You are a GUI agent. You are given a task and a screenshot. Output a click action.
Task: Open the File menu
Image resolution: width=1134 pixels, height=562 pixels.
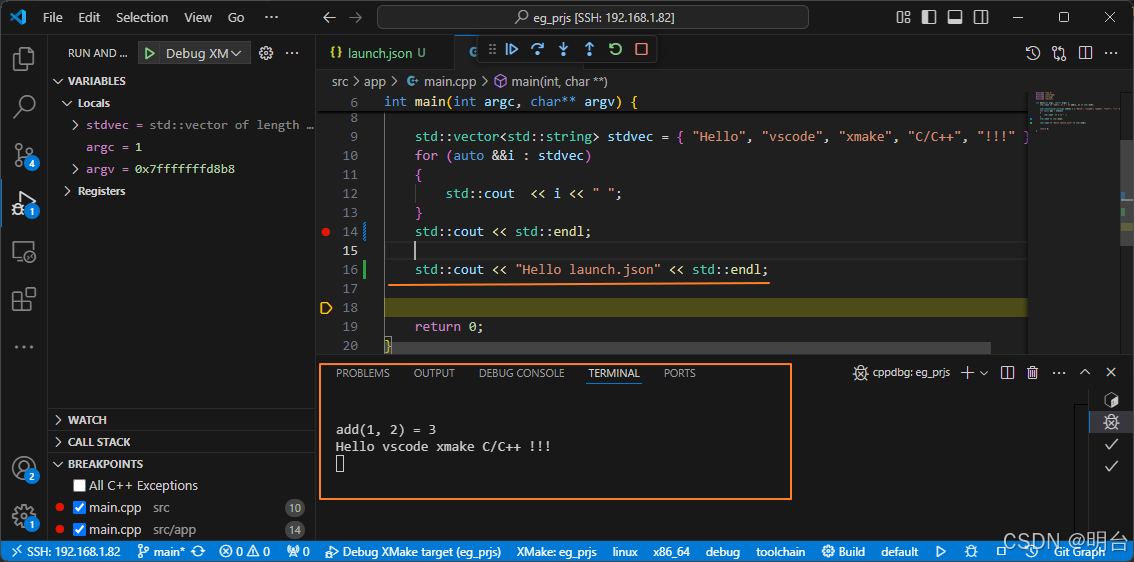click(x=53, y=17)
